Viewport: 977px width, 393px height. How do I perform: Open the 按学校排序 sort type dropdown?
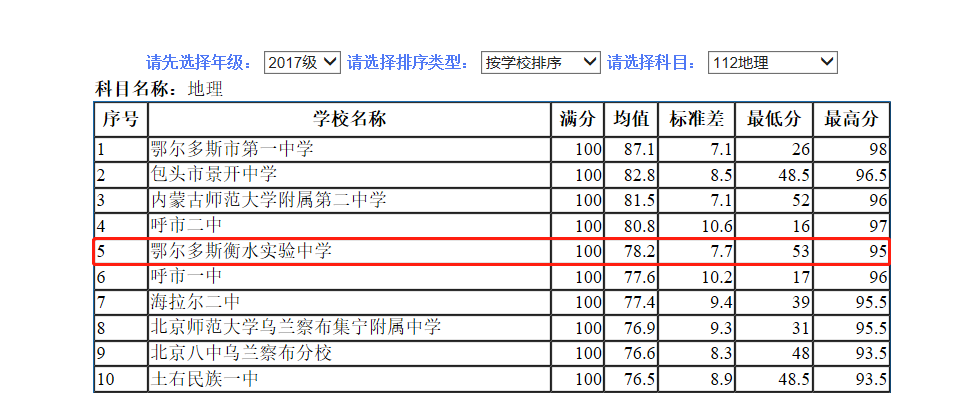(x=540, y=62)
